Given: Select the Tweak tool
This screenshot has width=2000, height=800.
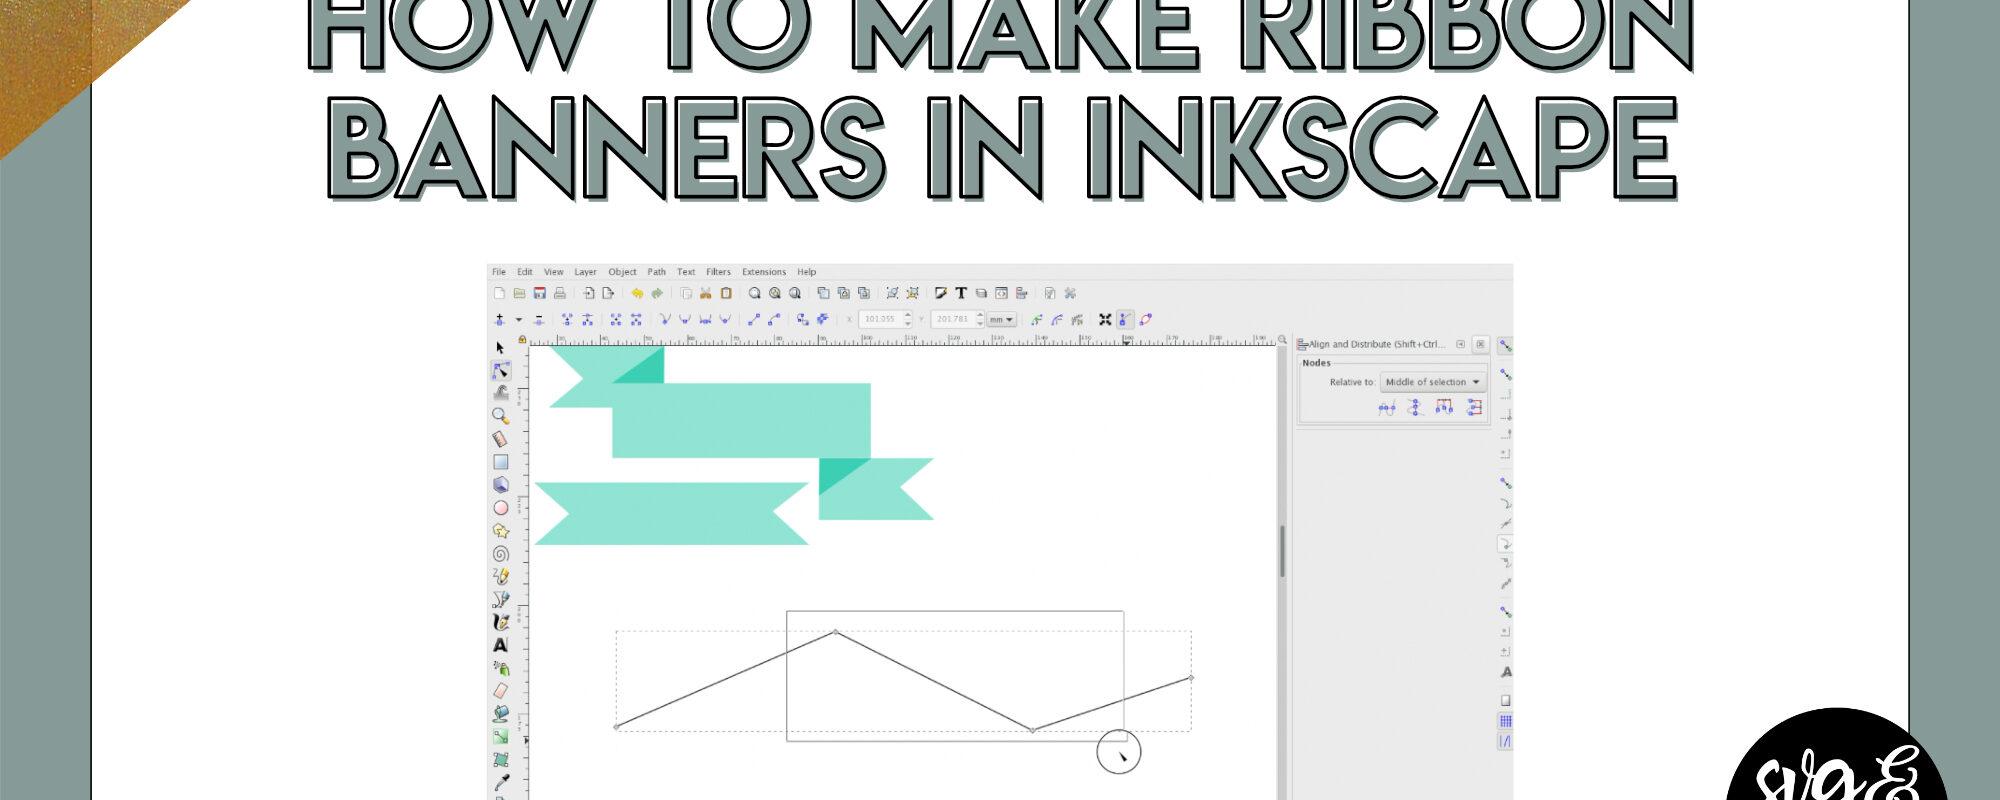Looking at the screenshot, I should click(501, 393).
